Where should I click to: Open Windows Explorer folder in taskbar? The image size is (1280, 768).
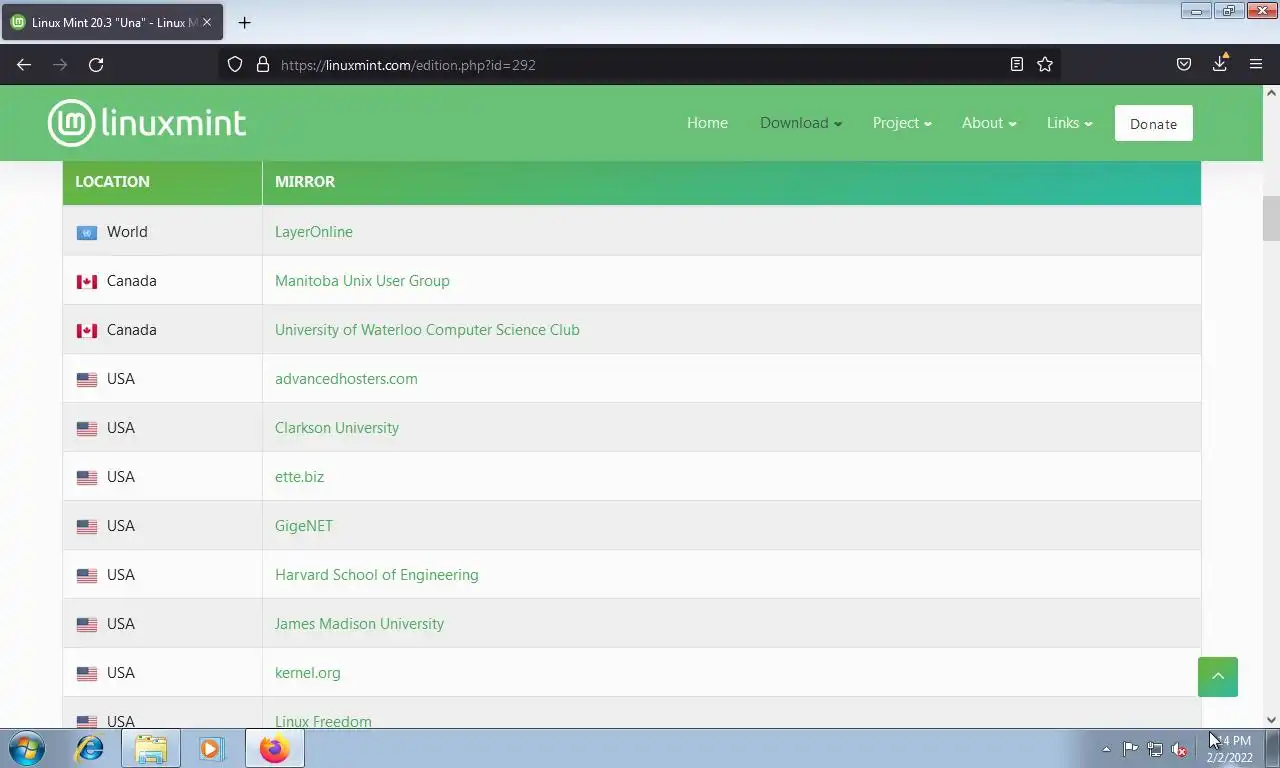point(151,748)
